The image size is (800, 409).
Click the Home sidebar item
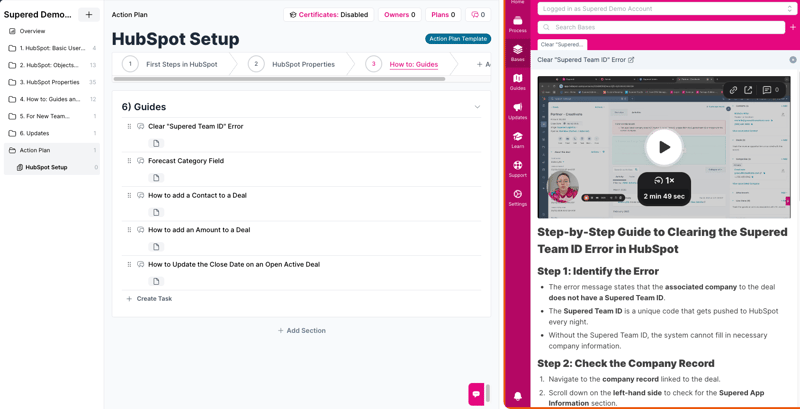pos(517,3)
